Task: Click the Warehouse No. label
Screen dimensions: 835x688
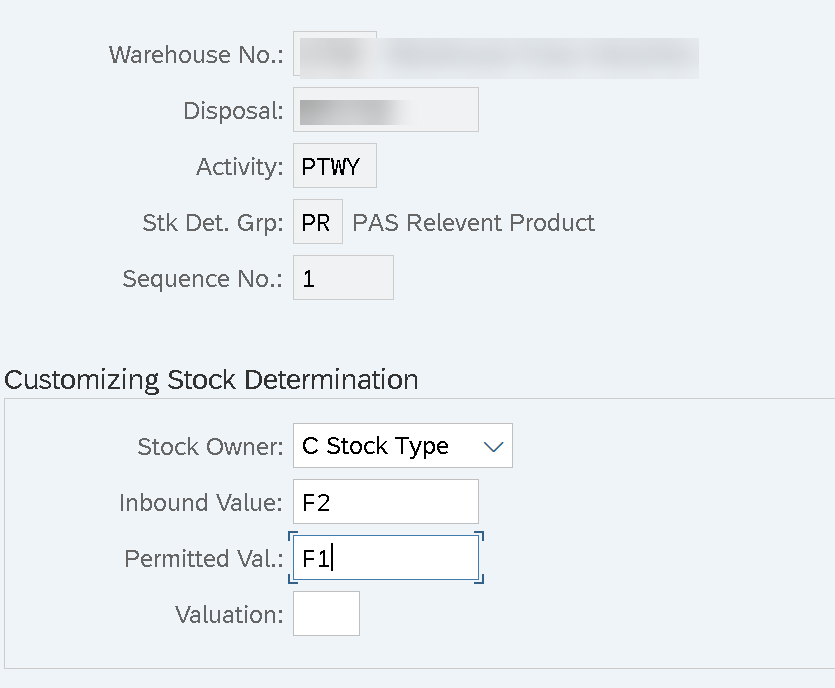Action: click(196, 54)
